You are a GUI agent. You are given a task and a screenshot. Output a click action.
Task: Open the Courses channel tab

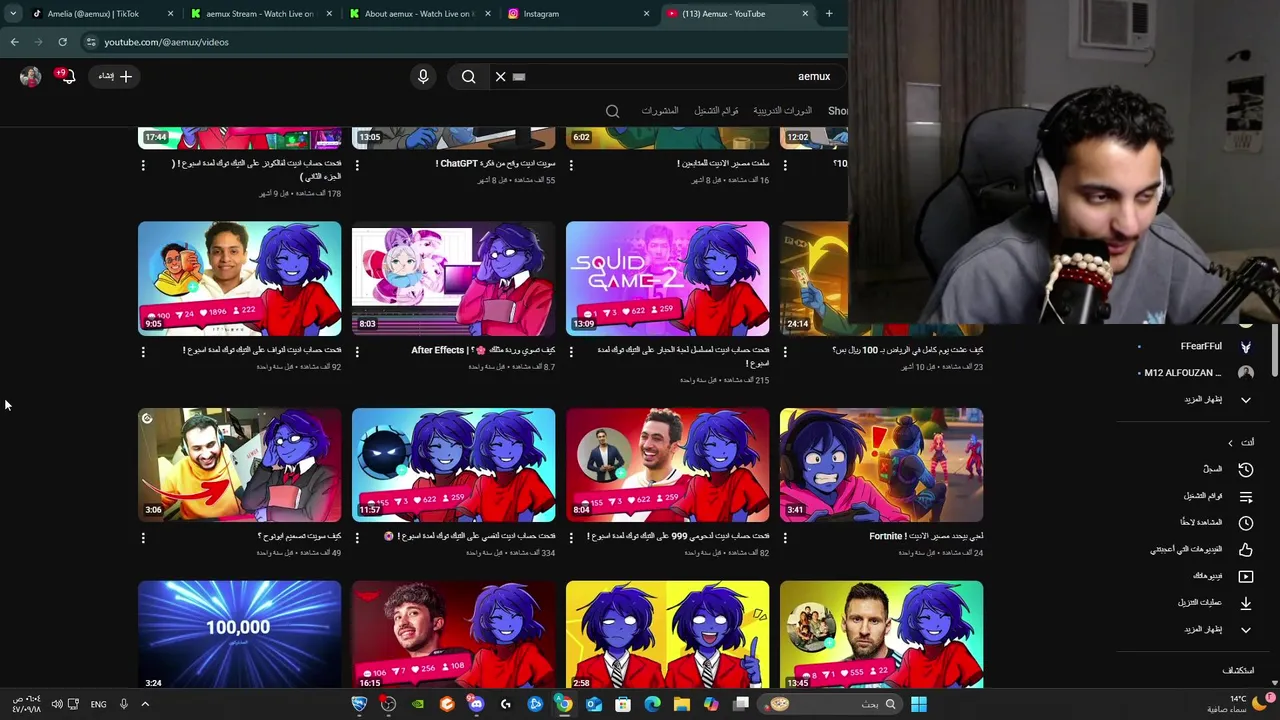(x=782, y=111)
